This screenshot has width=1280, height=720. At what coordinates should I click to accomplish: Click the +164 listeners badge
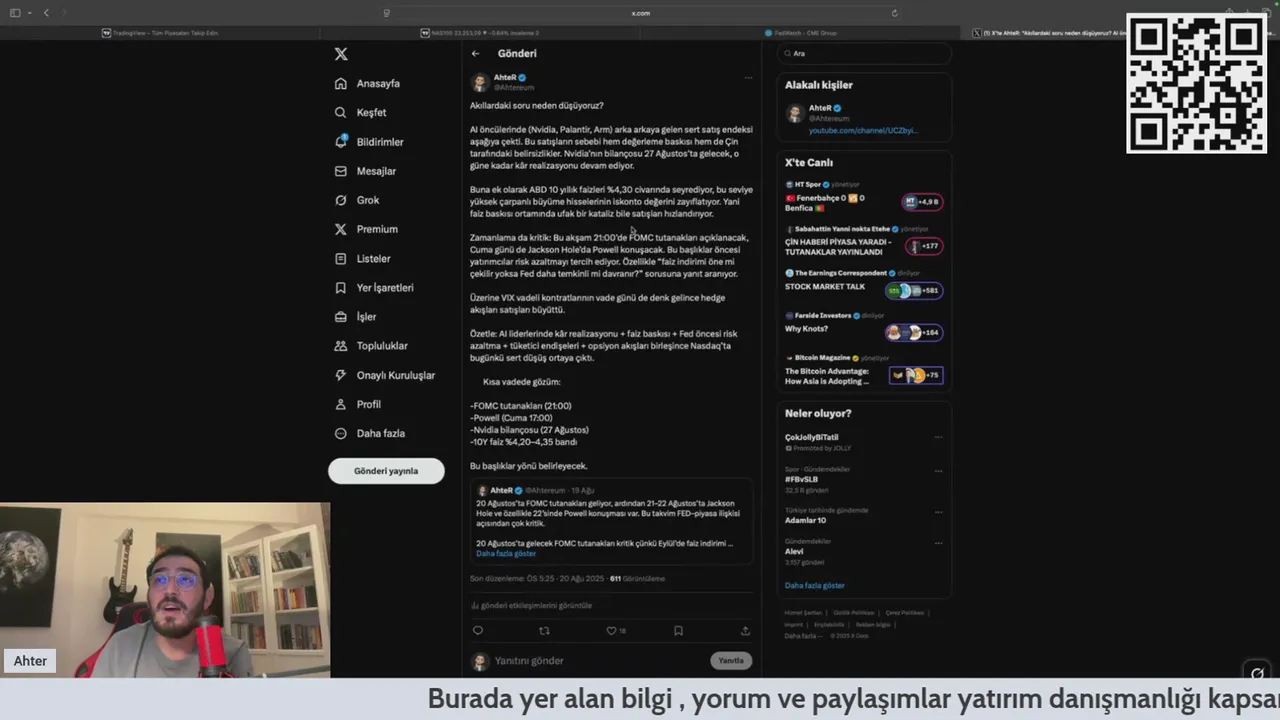pos(914,333)
